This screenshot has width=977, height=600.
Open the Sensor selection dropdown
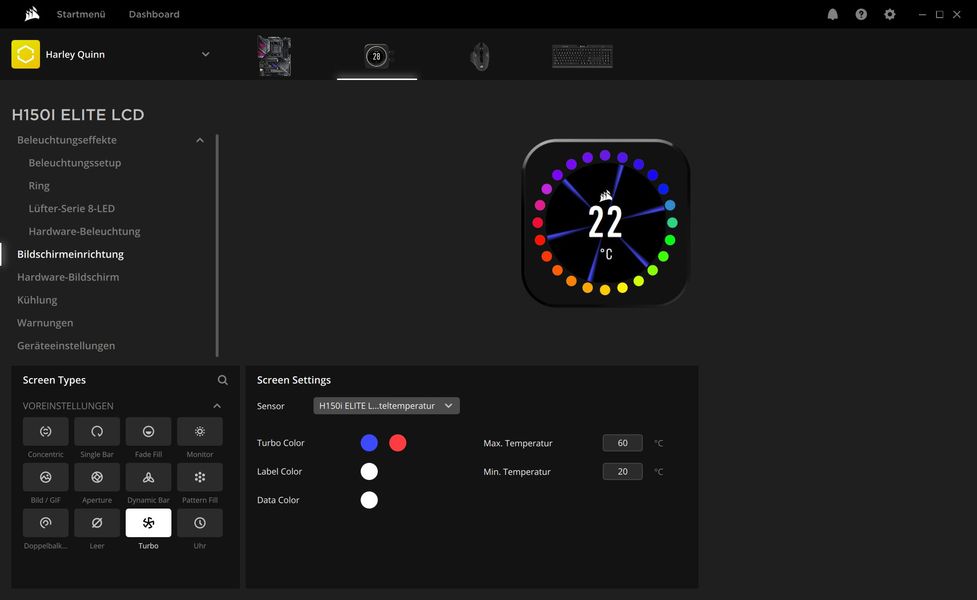(386, 406)
